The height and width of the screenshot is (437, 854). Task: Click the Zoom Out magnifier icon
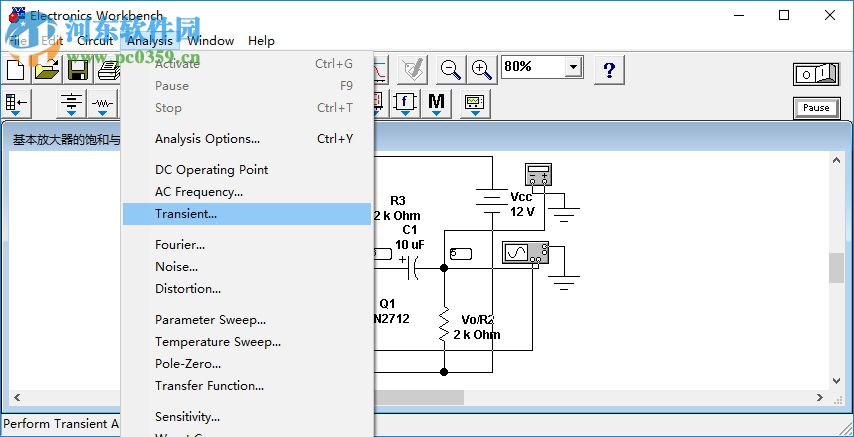click(x=450, y=70)
